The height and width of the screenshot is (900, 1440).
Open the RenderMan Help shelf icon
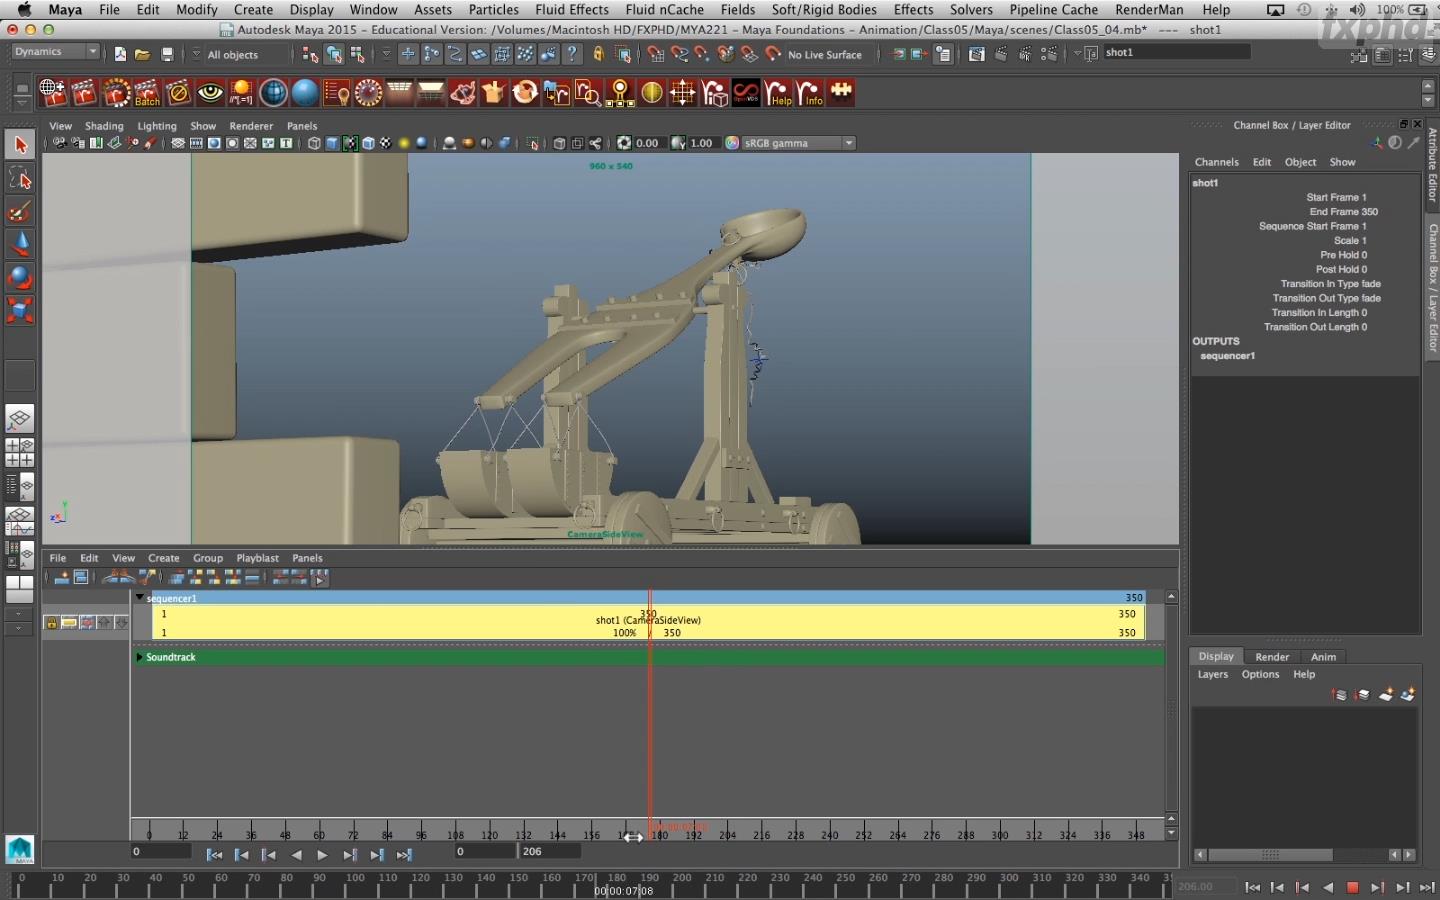pyautogui.click(x=778, y=93)
